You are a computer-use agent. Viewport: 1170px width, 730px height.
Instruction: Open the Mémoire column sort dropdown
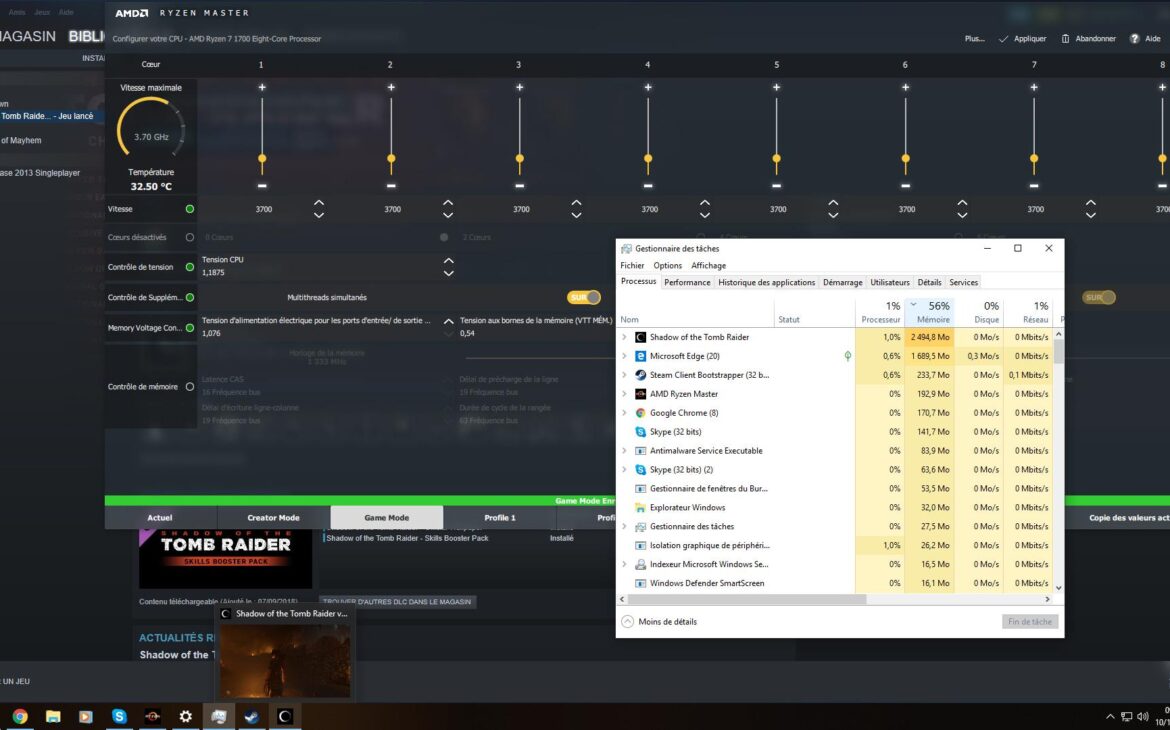(914, 305)
